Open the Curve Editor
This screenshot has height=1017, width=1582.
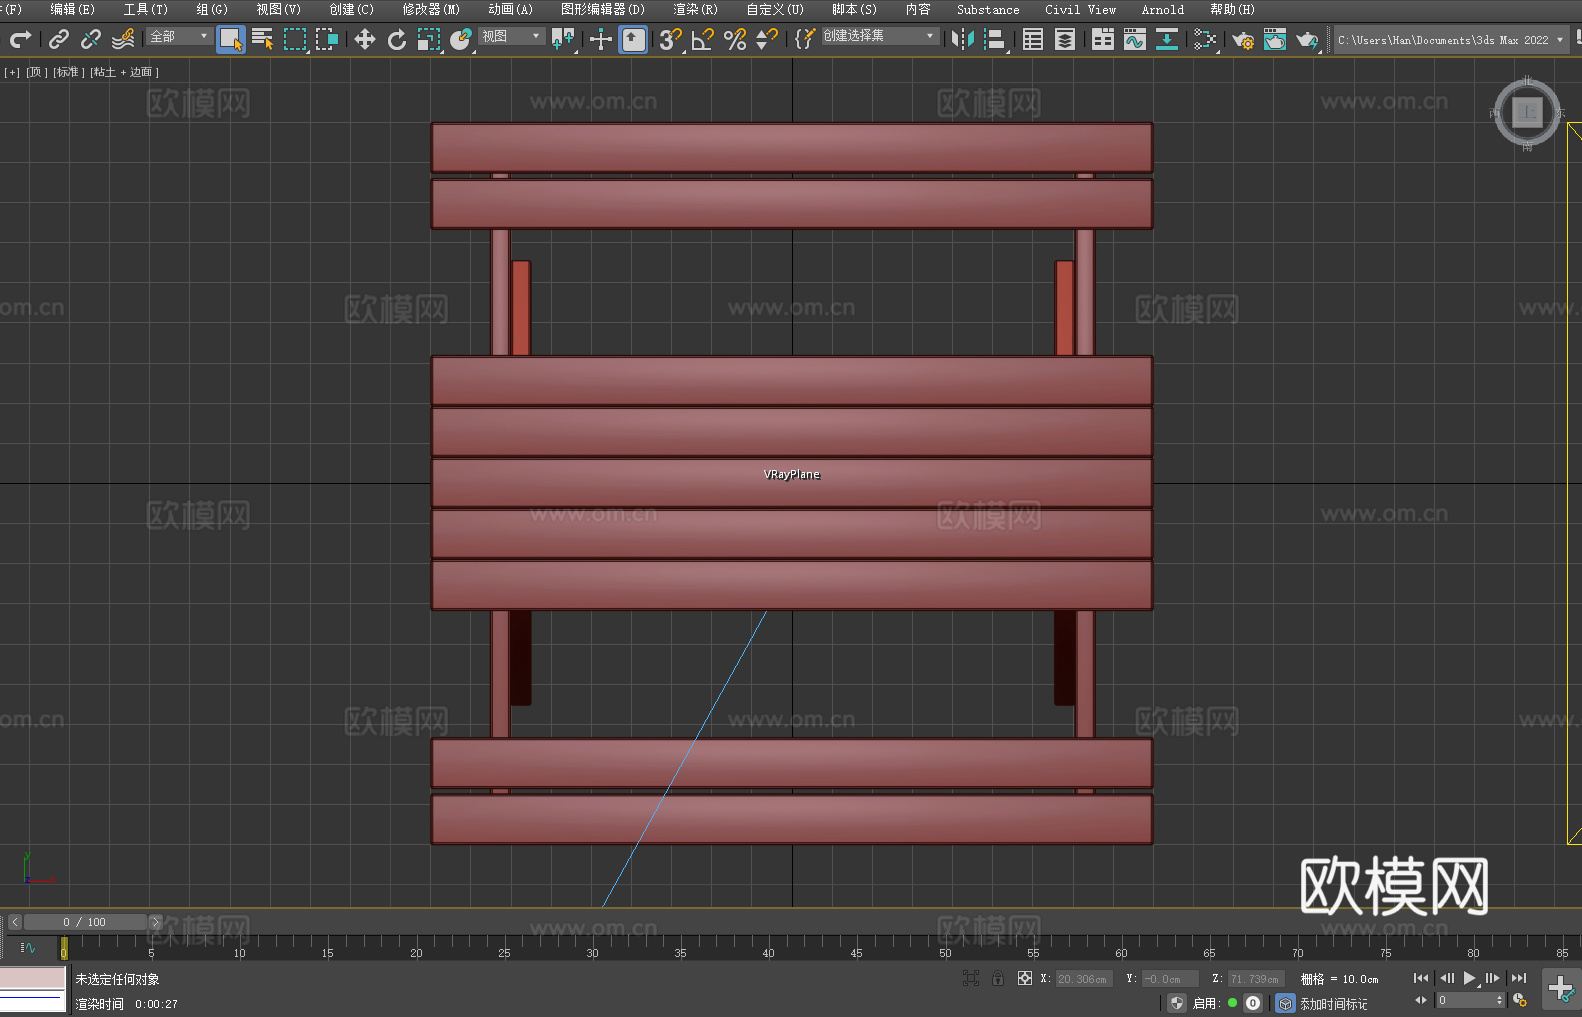(1135, 39)
